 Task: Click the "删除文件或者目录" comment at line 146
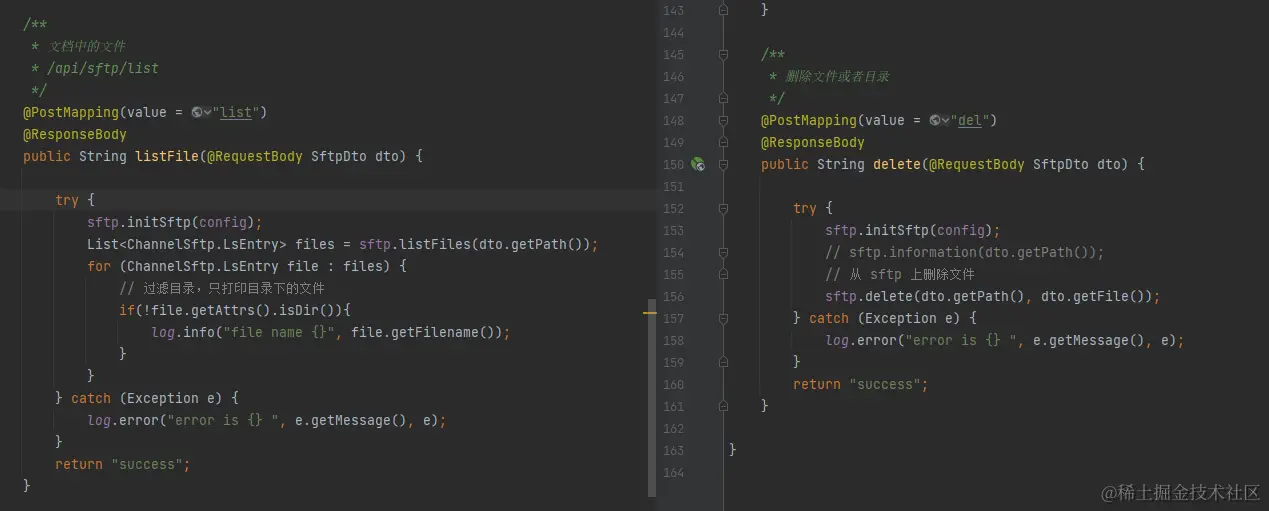(838, 76)
